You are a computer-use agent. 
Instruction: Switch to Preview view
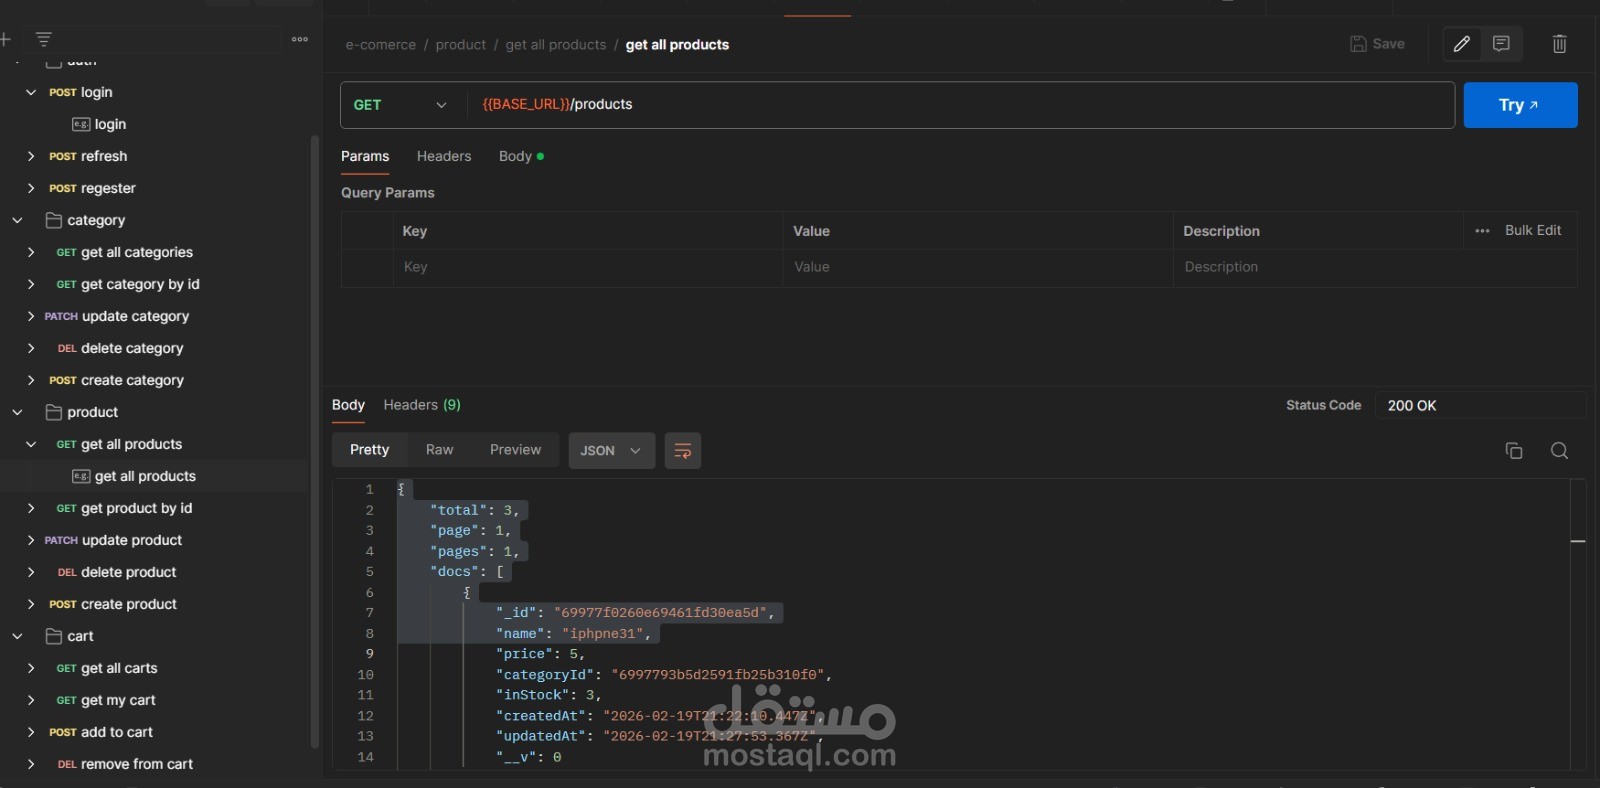tap(515, 450)
